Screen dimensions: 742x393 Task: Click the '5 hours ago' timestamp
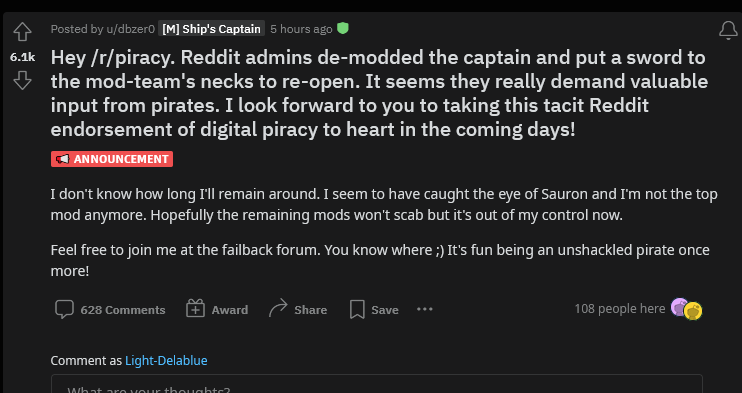click(x=301, y=29)
